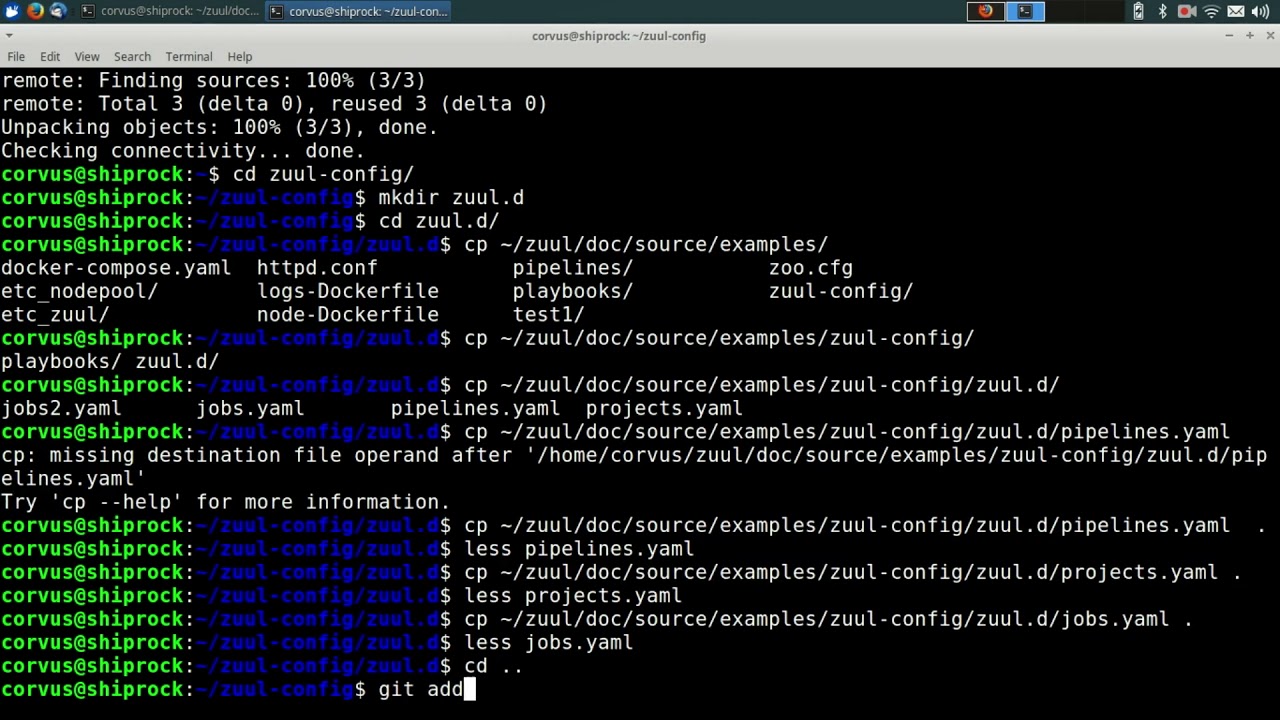Switch to the fourth empty workspace
The height and width of the screenshot is (720, 1280).
1103,11
